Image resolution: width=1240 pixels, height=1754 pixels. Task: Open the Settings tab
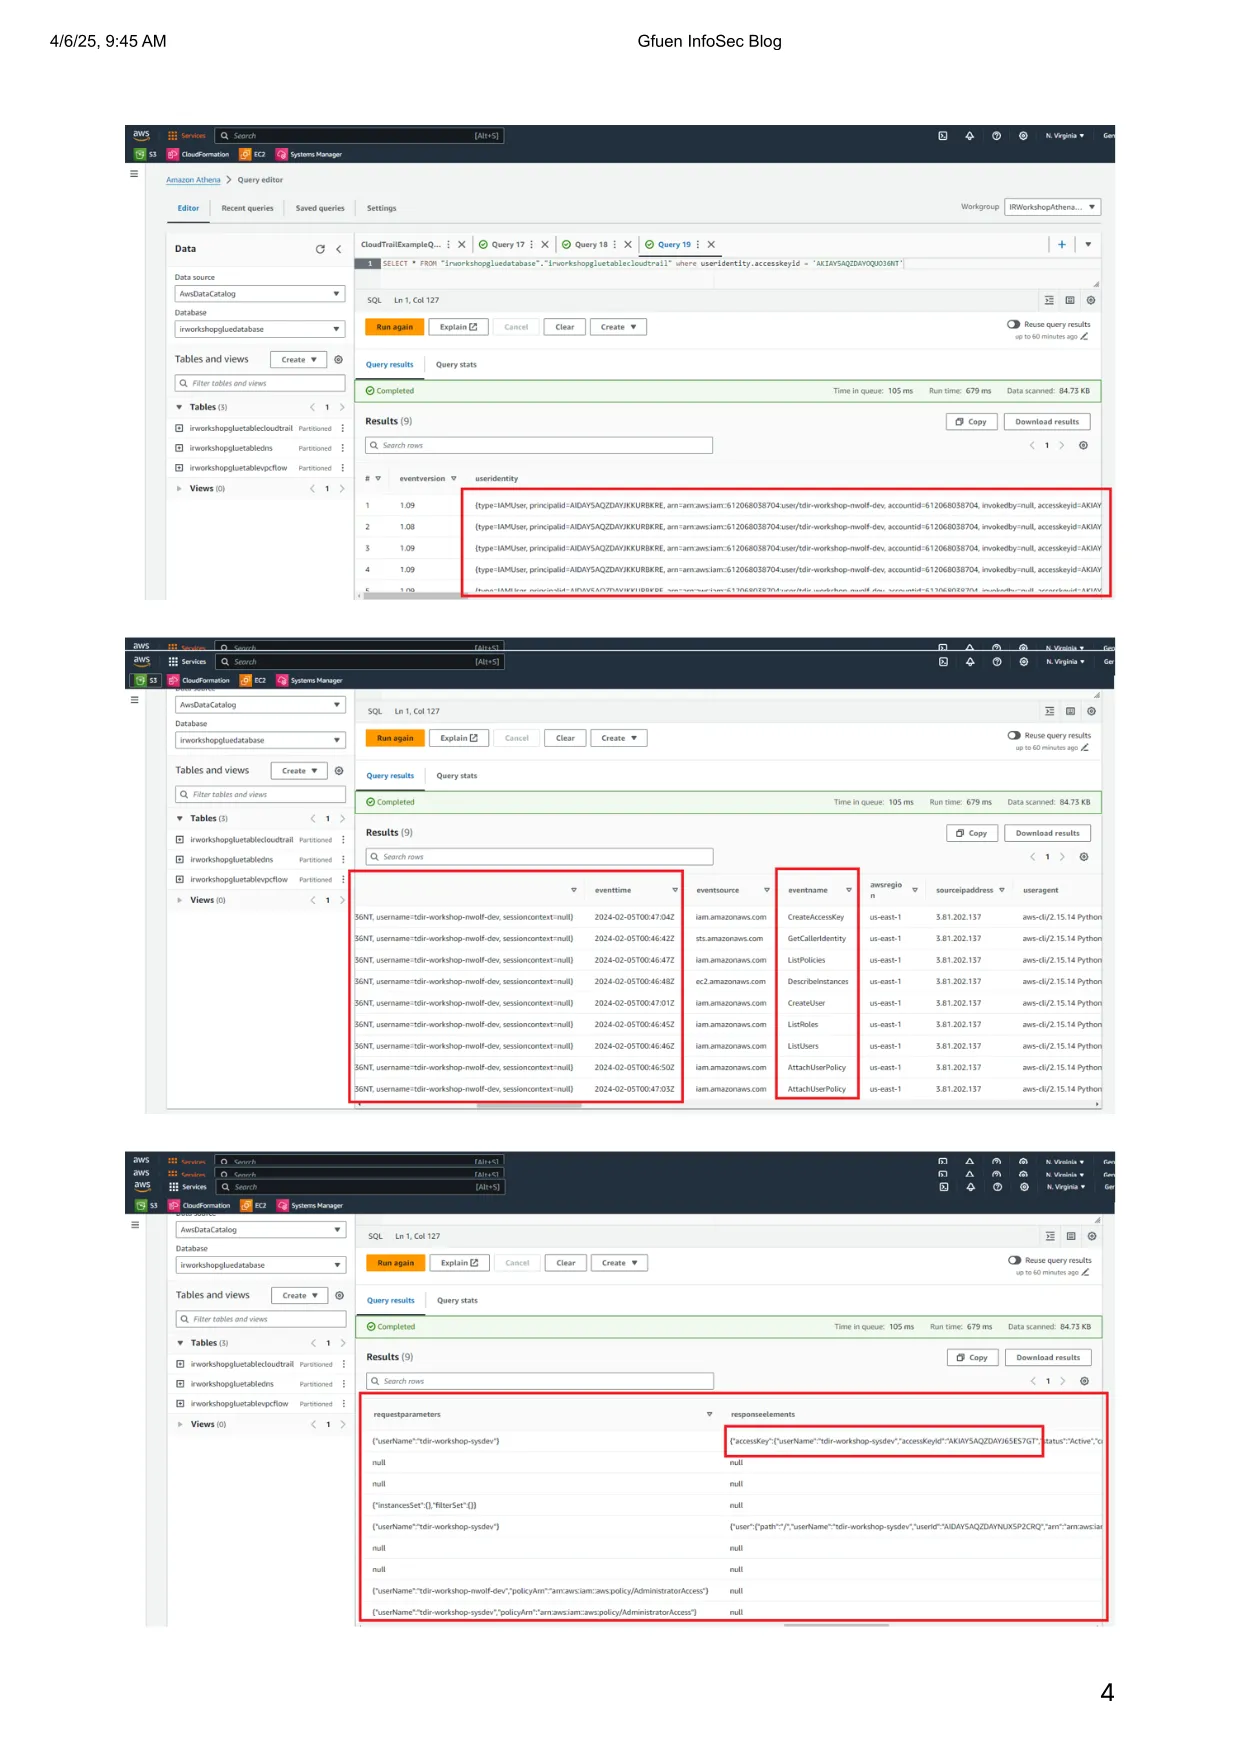381,209
